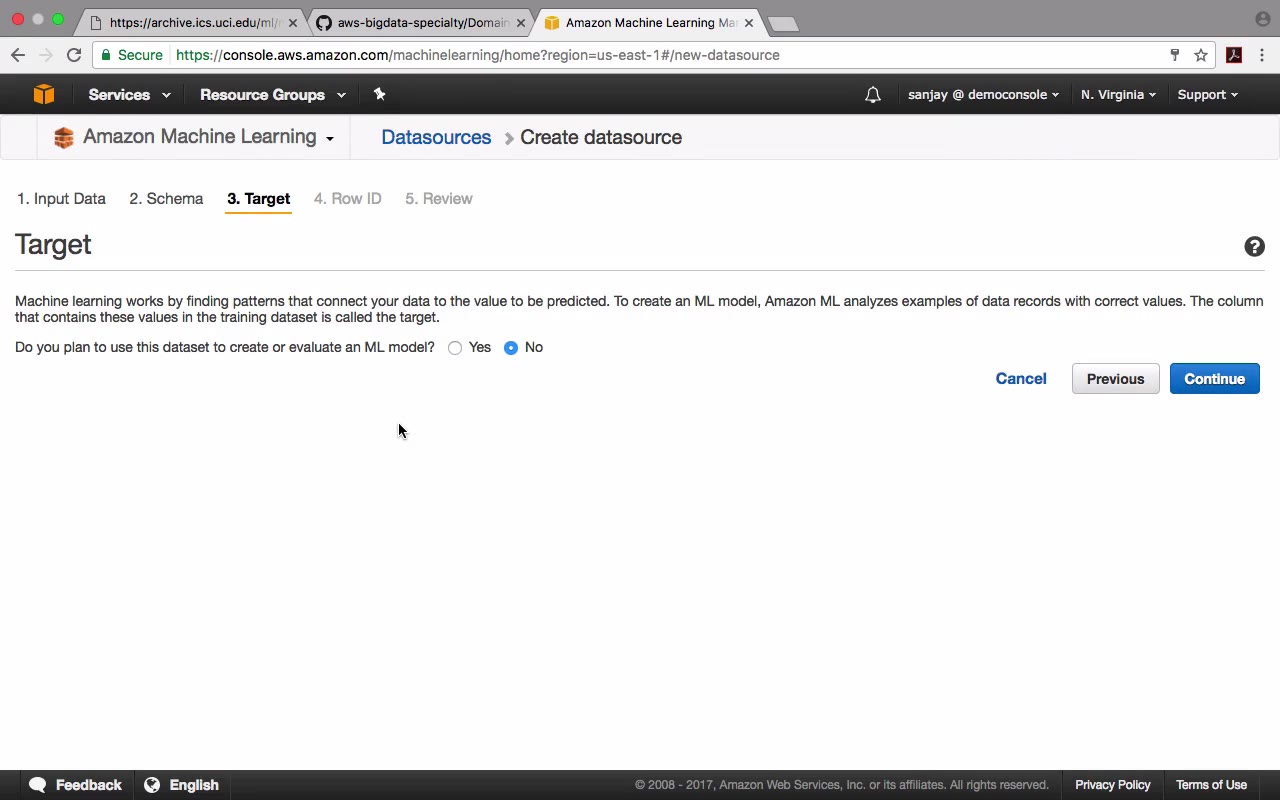The height and width of the screenshot is (800, 1280).
Task: Close the aws-bigdata-specialty GitHub tab
Action: pyautogui.click(x=520, y=23)
